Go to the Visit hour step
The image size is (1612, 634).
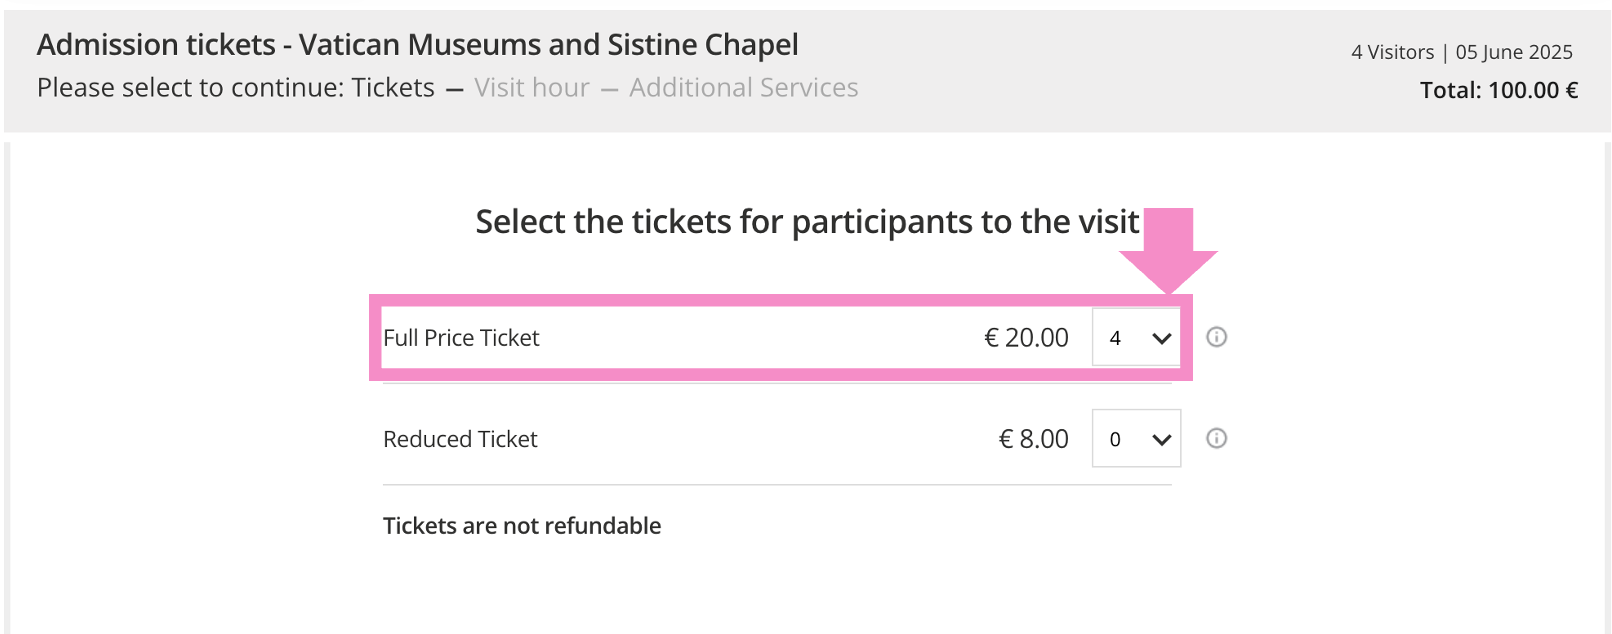click(532, 88)
